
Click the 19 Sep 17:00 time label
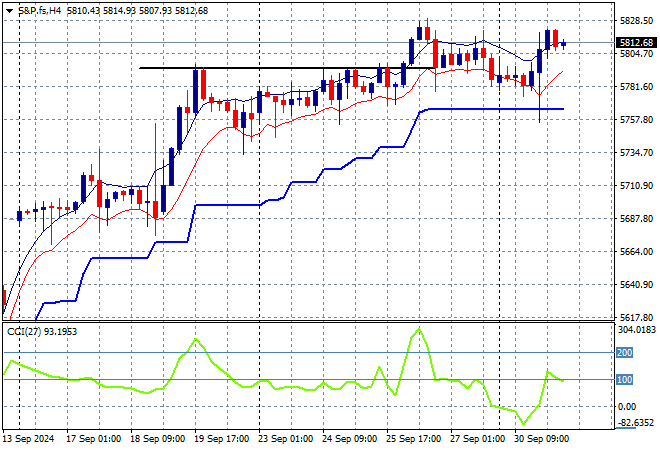(x=221, y=439)
